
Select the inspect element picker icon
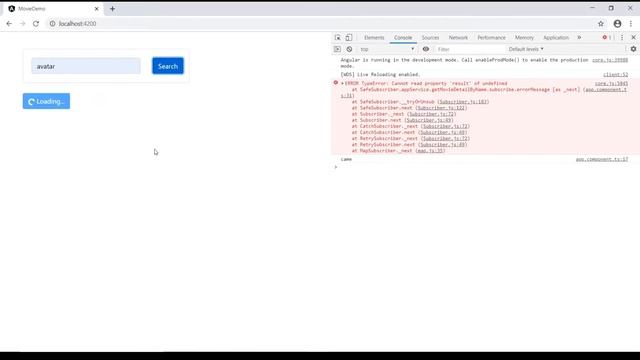click(x=338, y=38)
